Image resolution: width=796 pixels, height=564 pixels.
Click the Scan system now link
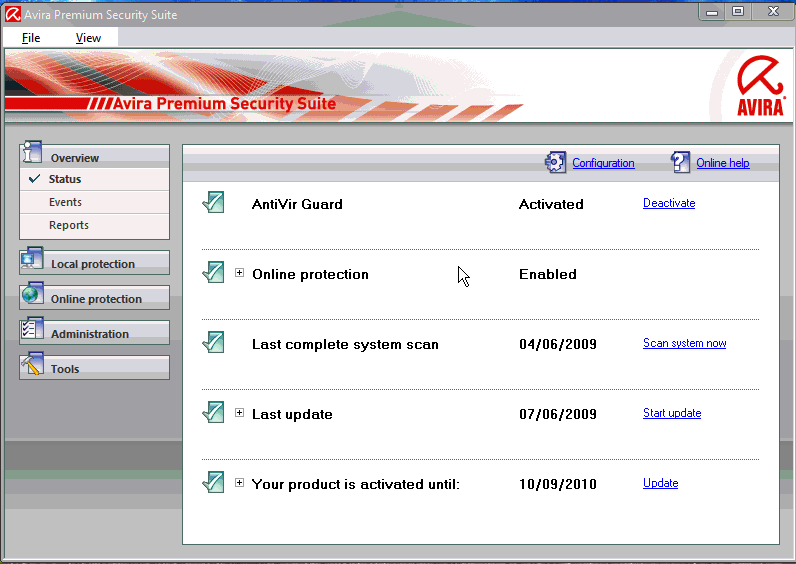point(684,343)
